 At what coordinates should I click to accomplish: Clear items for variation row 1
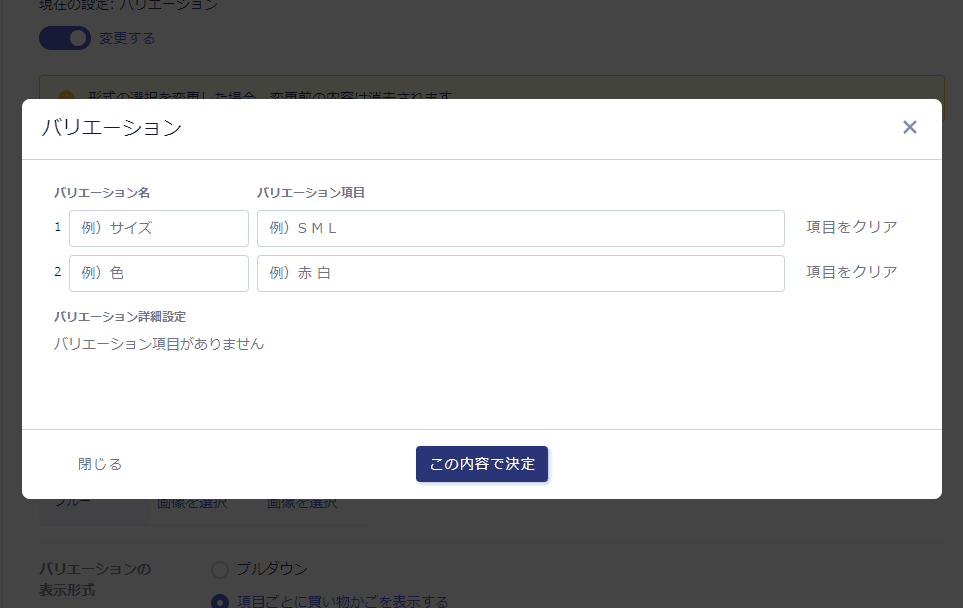tap(852, 227)
